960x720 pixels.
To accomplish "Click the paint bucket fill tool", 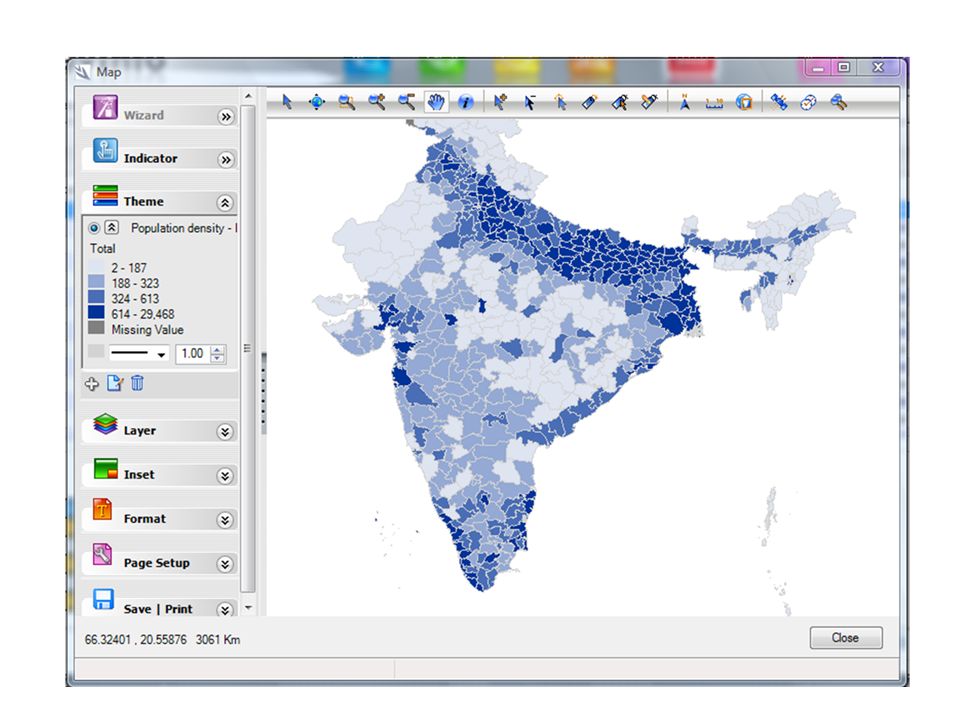I will click(x=620, y=102).
